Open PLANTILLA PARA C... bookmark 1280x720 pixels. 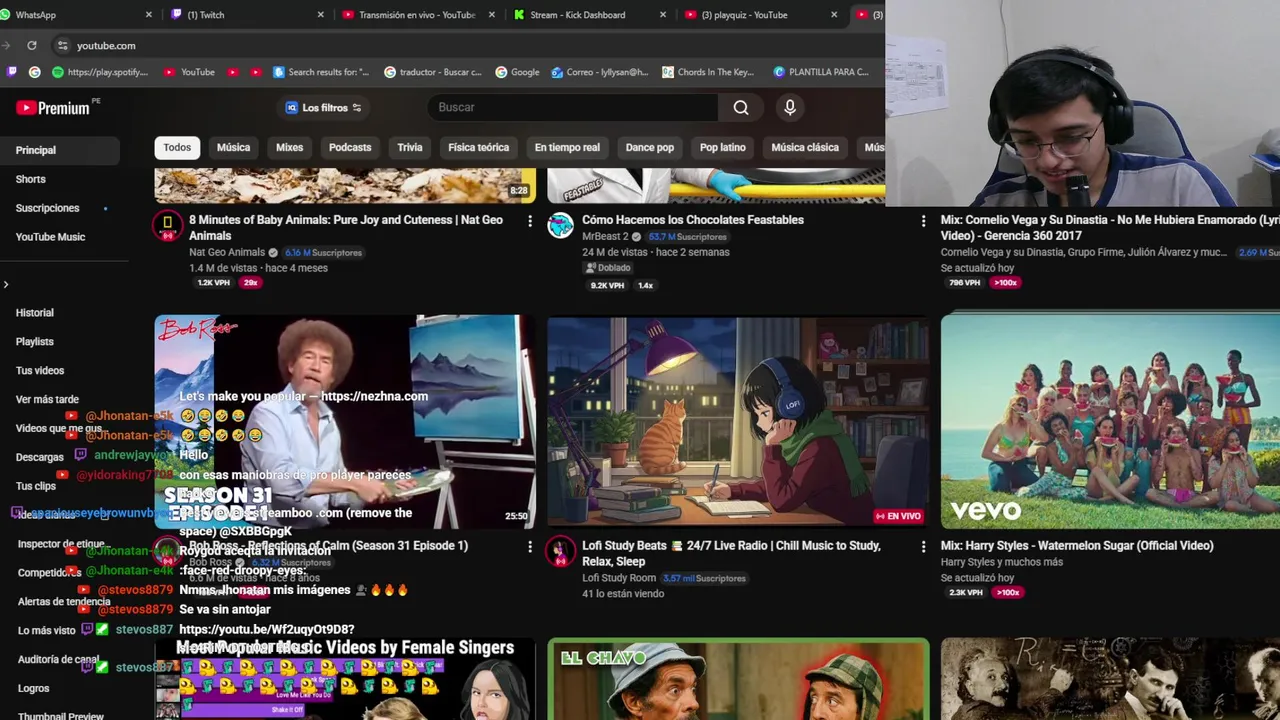coord(821,72)
